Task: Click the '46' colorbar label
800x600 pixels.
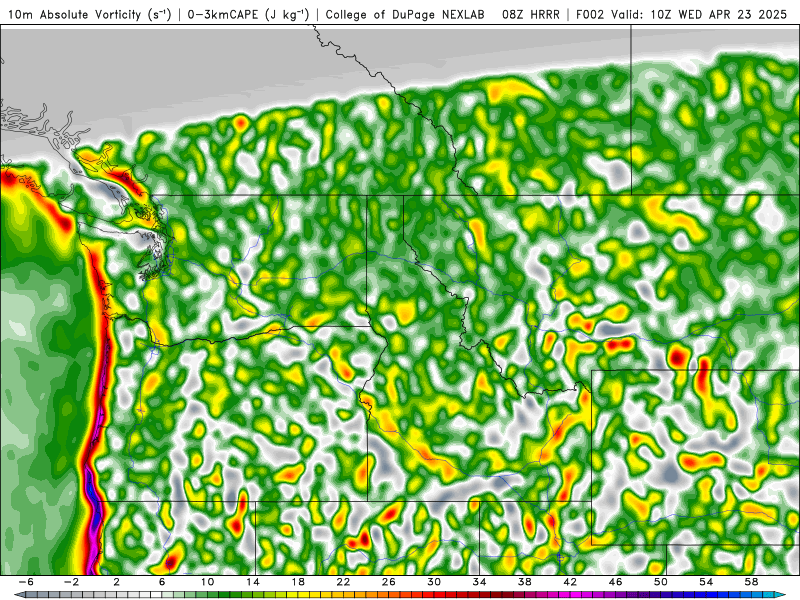Action: click(615, 582)
